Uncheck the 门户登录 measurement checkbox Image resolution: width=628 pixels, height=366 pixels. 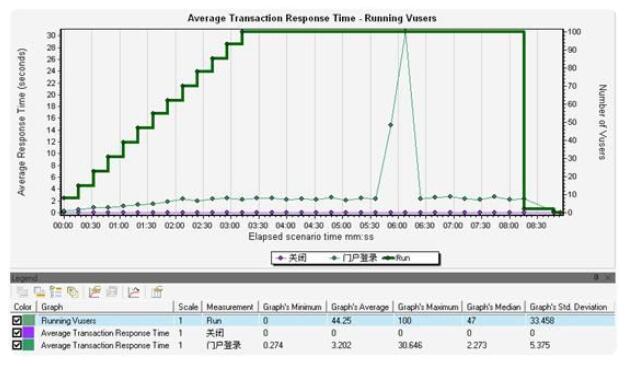tap(17, 345)
